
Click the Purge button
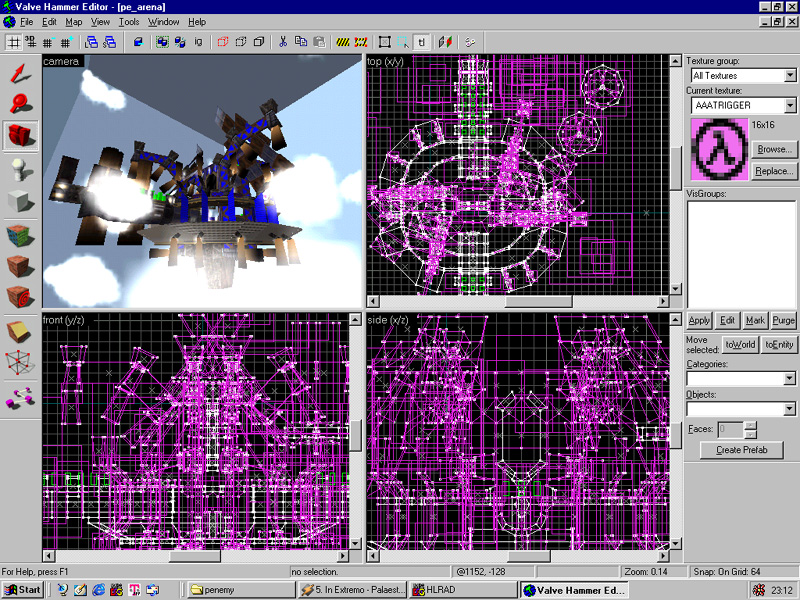coord(783,320)
